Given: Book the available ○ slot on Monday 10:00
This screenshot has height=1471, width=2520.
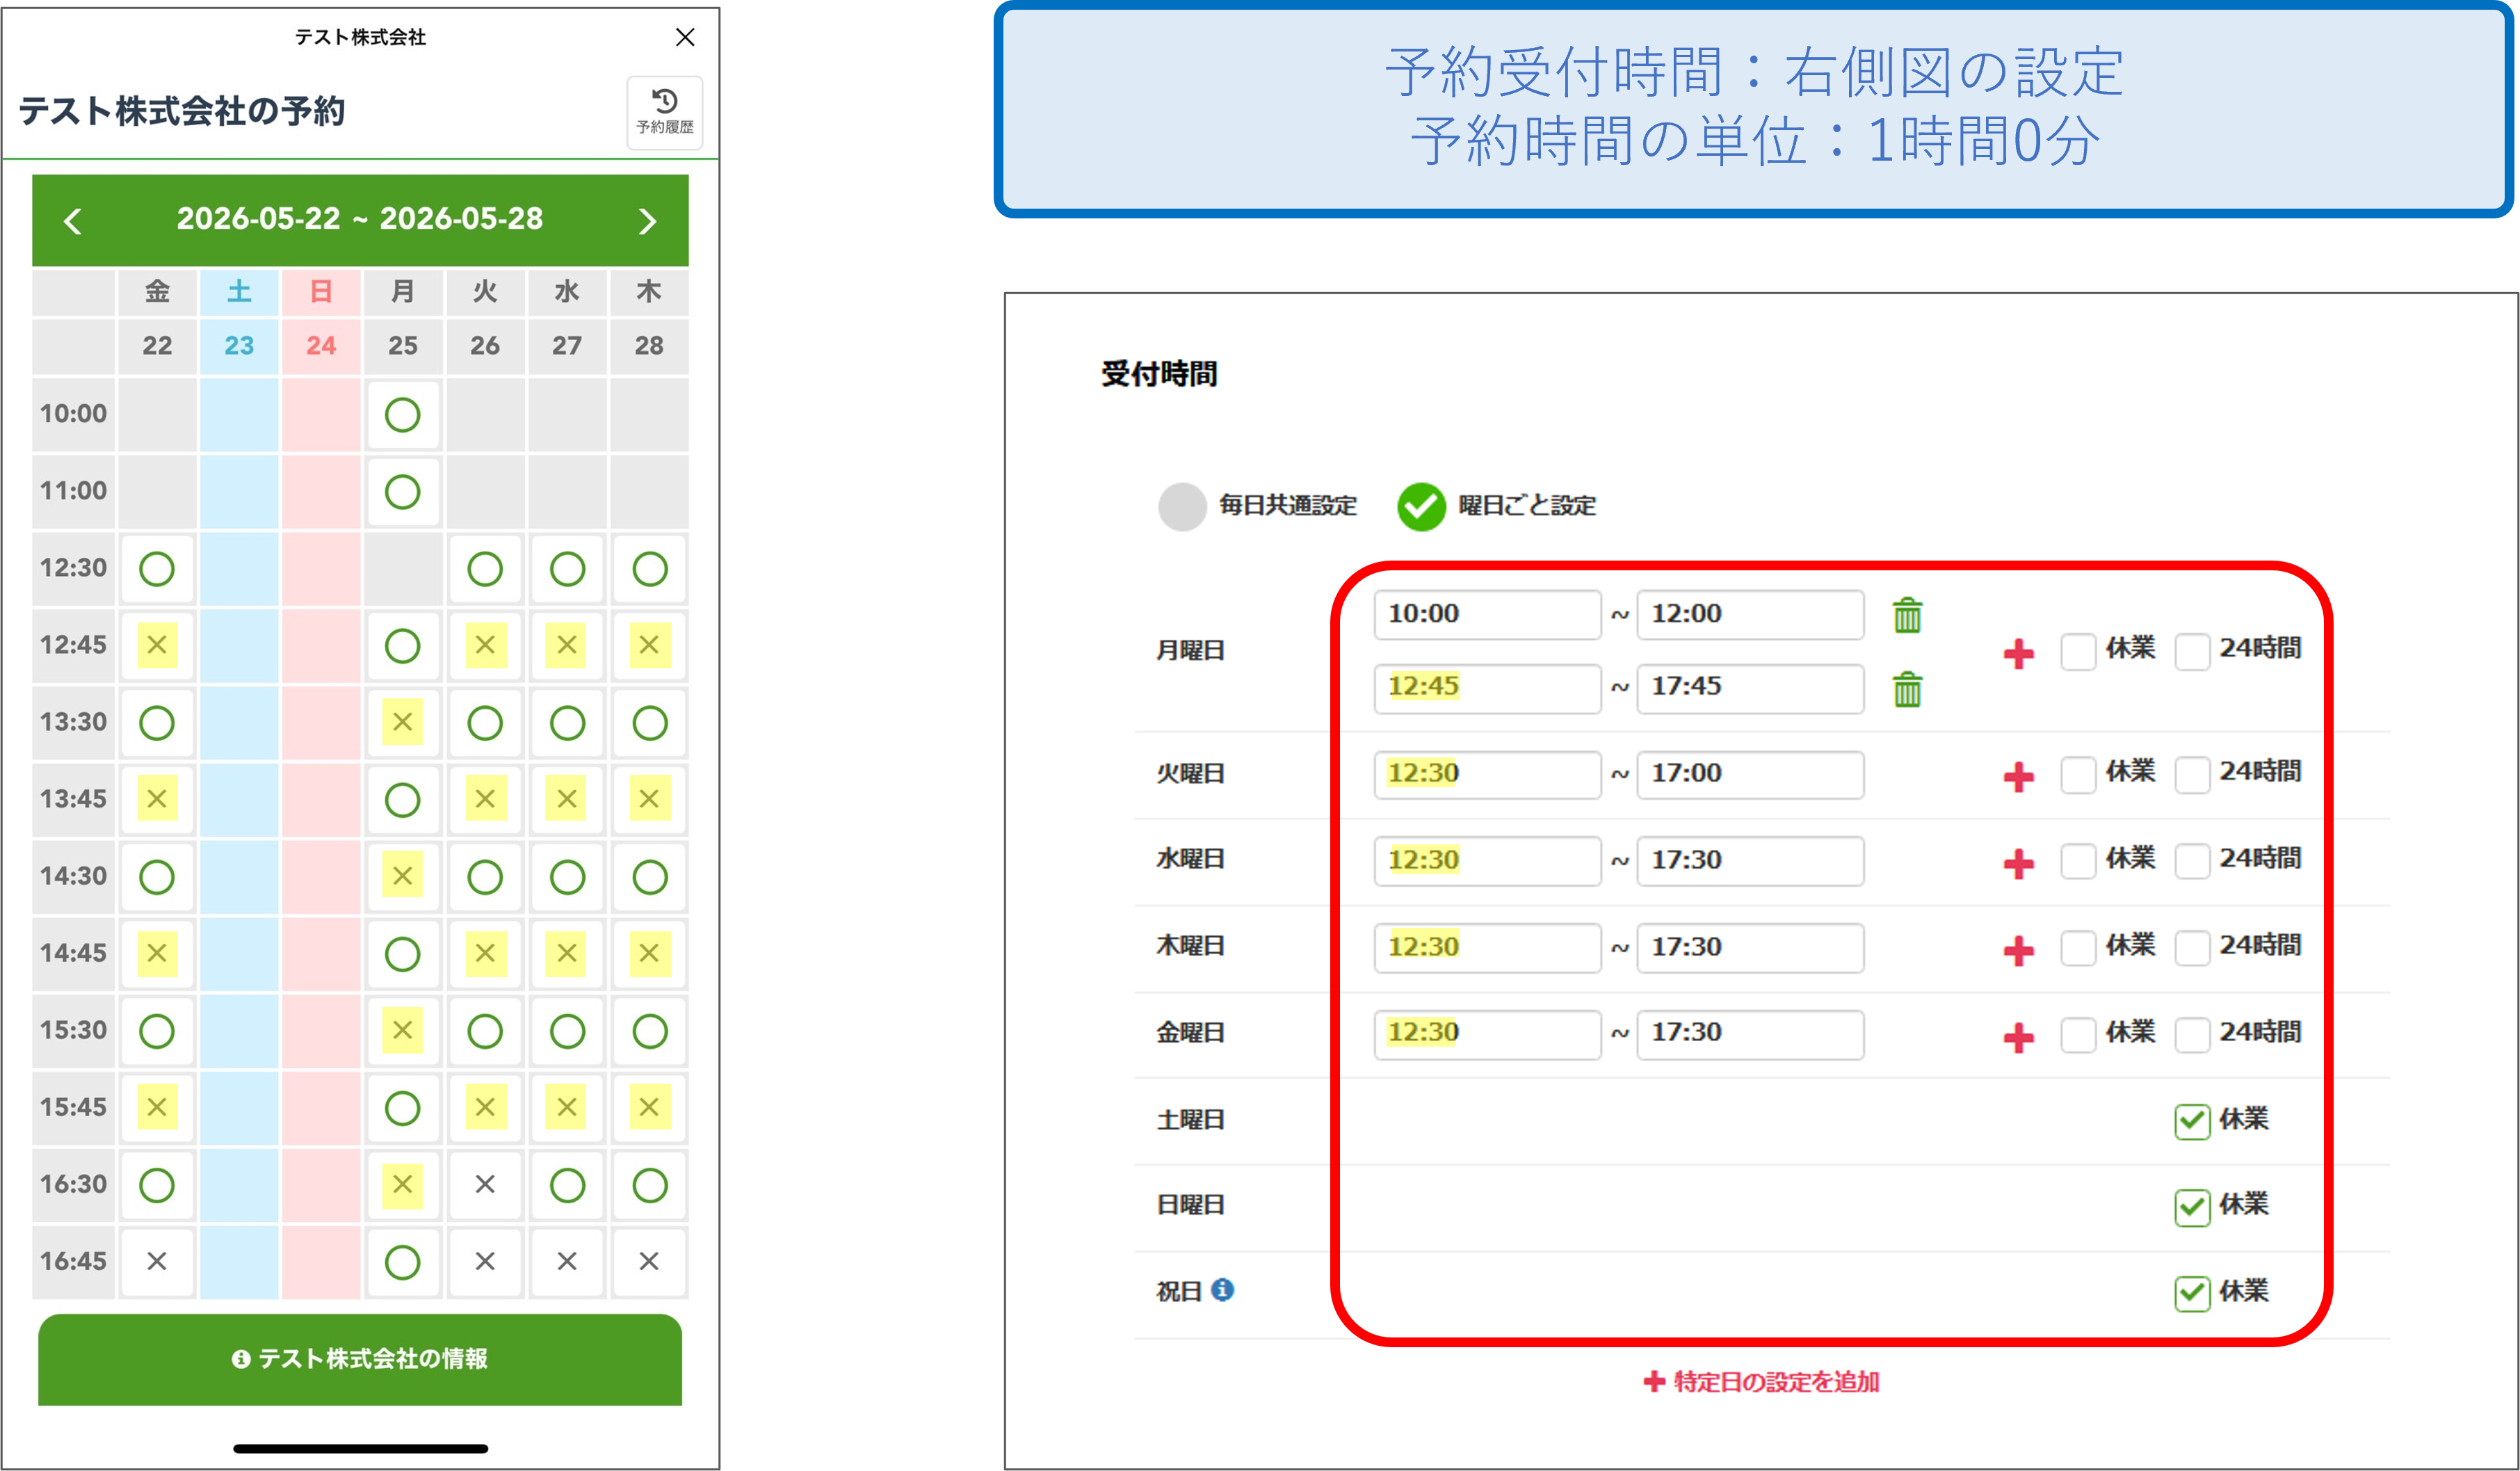Looking at the screenshot, I should click(402, 414).
